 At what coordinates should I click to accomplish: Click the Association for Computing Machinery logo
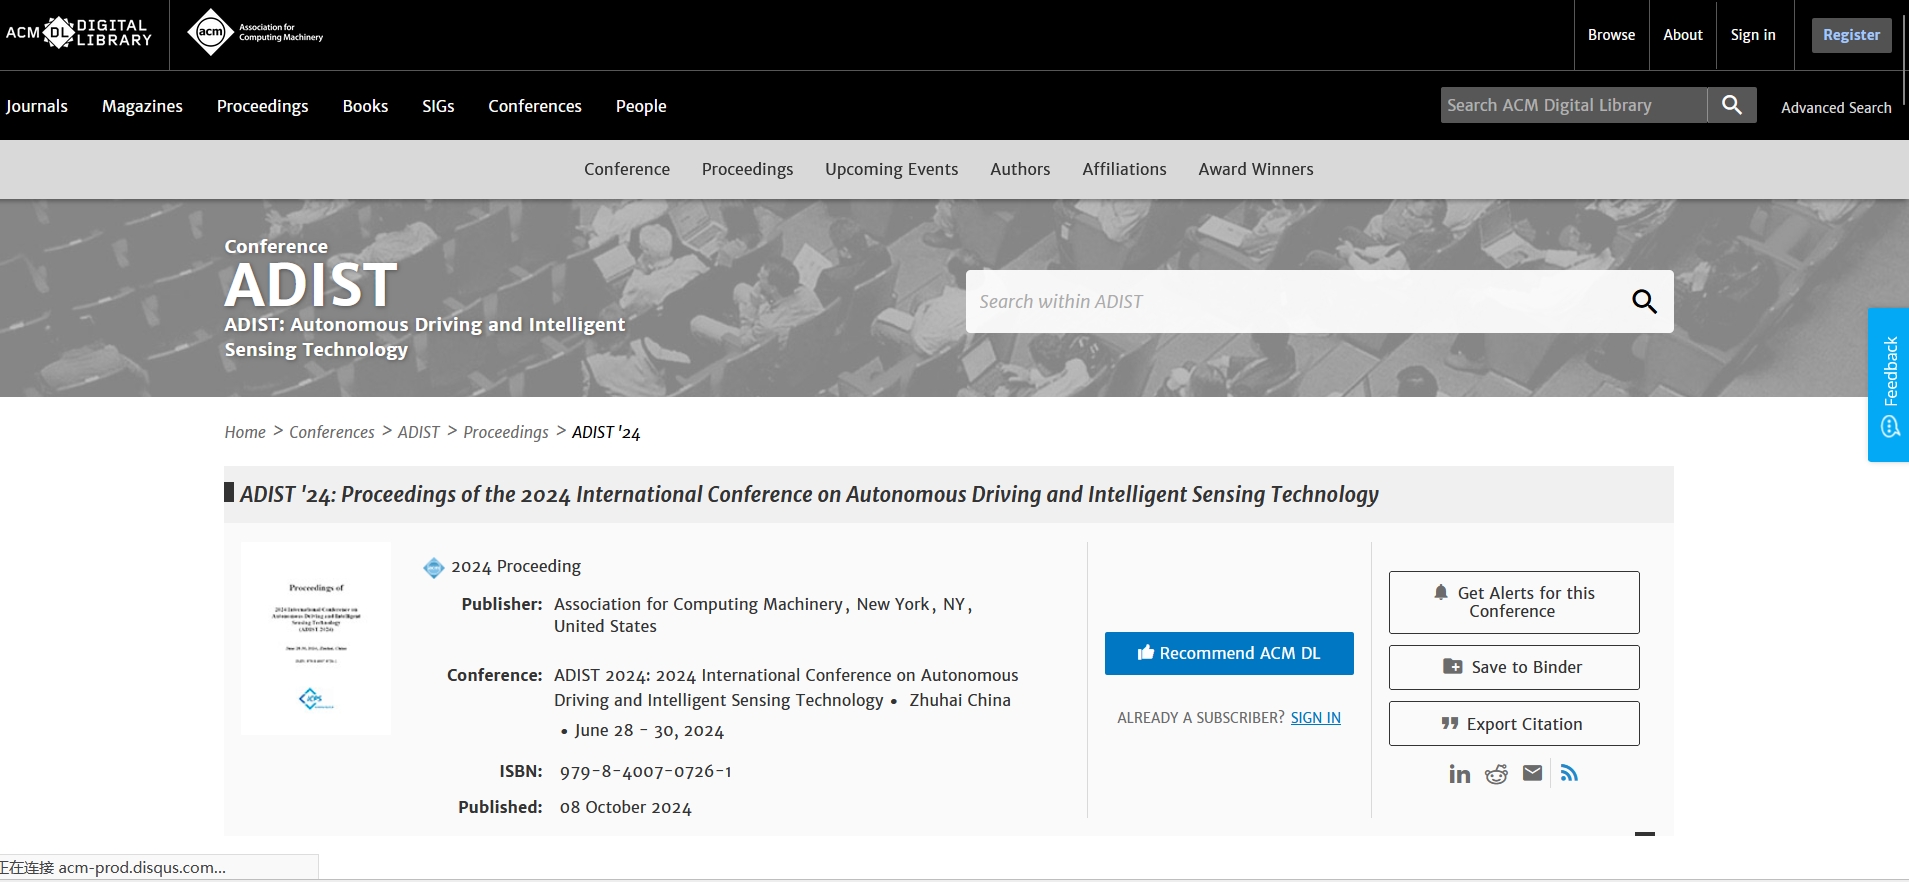[x=256, y=33]
